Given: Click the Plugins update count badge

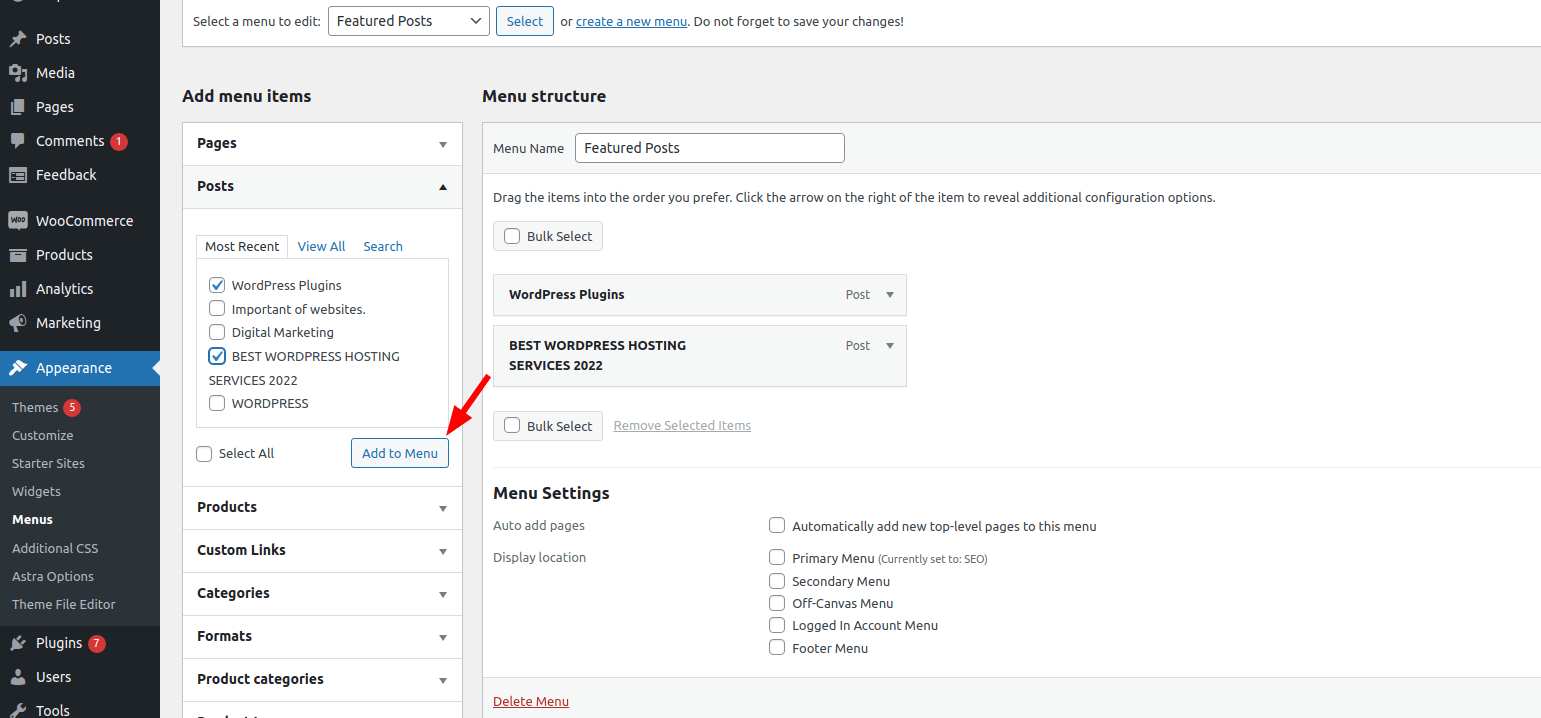Looking at the screenshot, I should click(96, 643).
